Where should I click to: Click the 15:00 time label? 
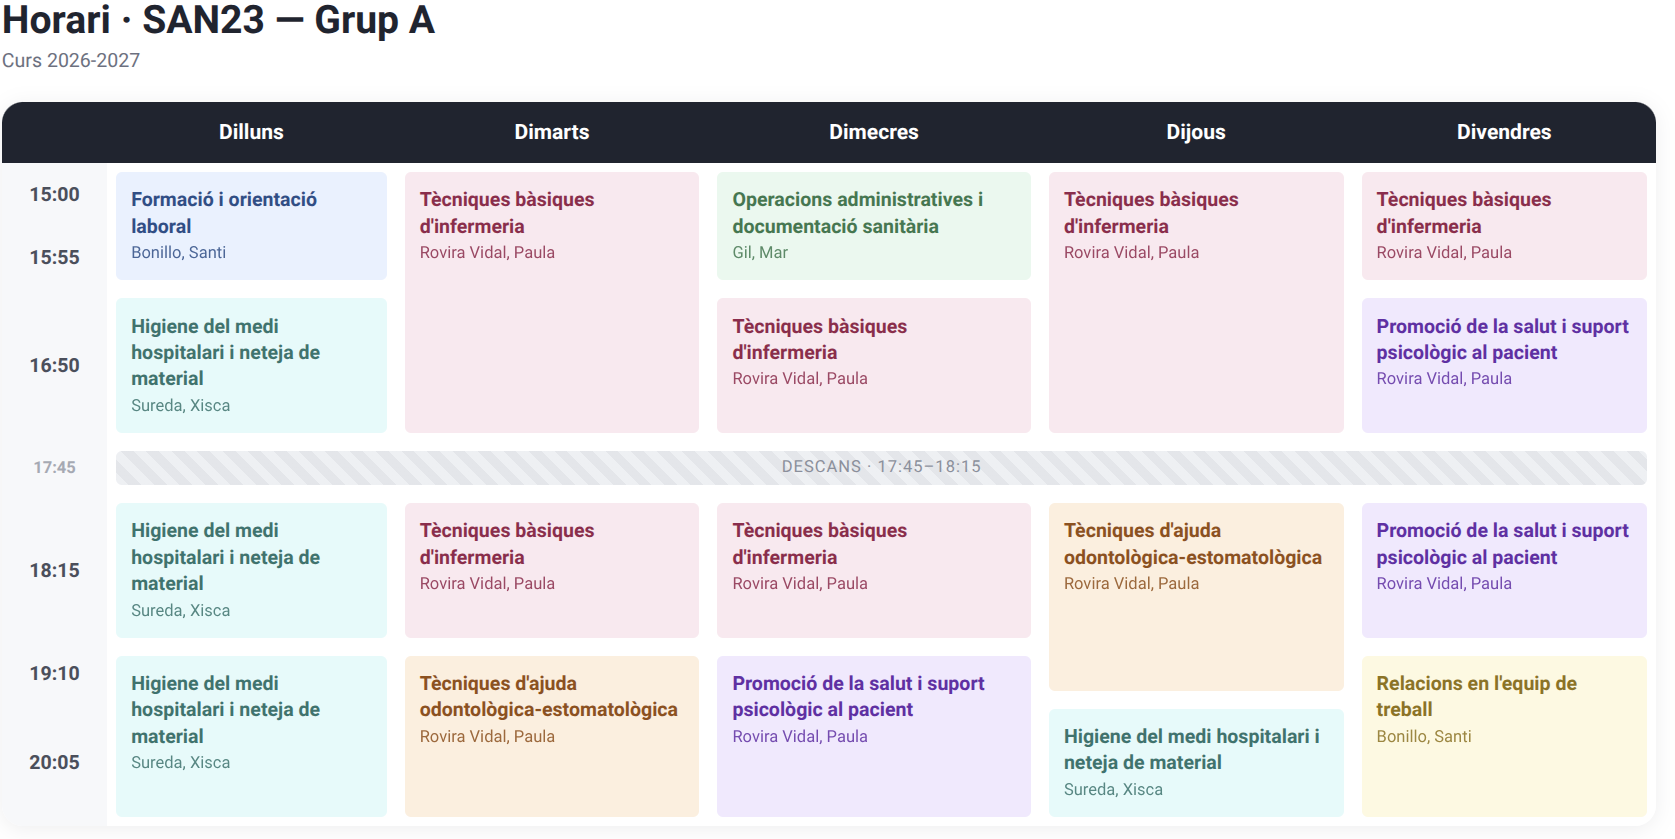click(54, 194)
